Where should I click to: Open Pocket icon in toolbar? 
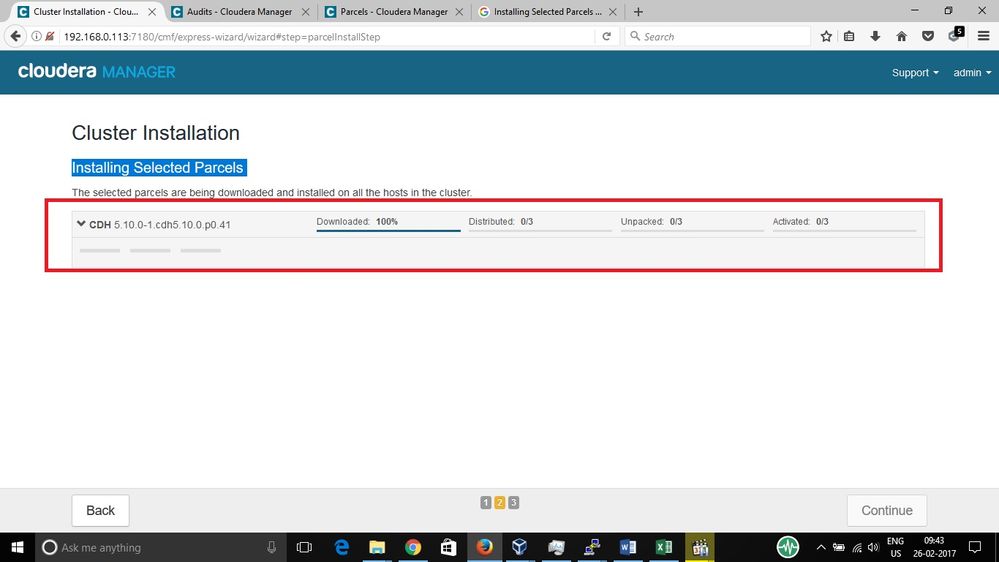click(928, 36)
